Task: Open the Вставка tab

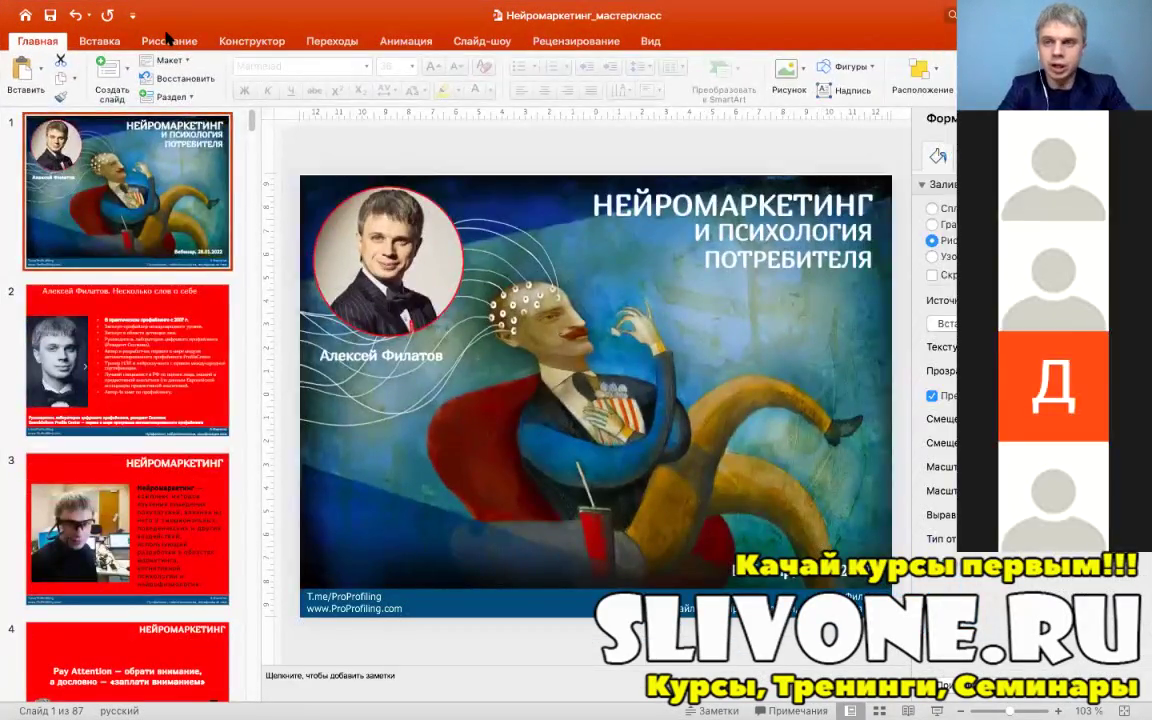Action: [x=99, y=41]
